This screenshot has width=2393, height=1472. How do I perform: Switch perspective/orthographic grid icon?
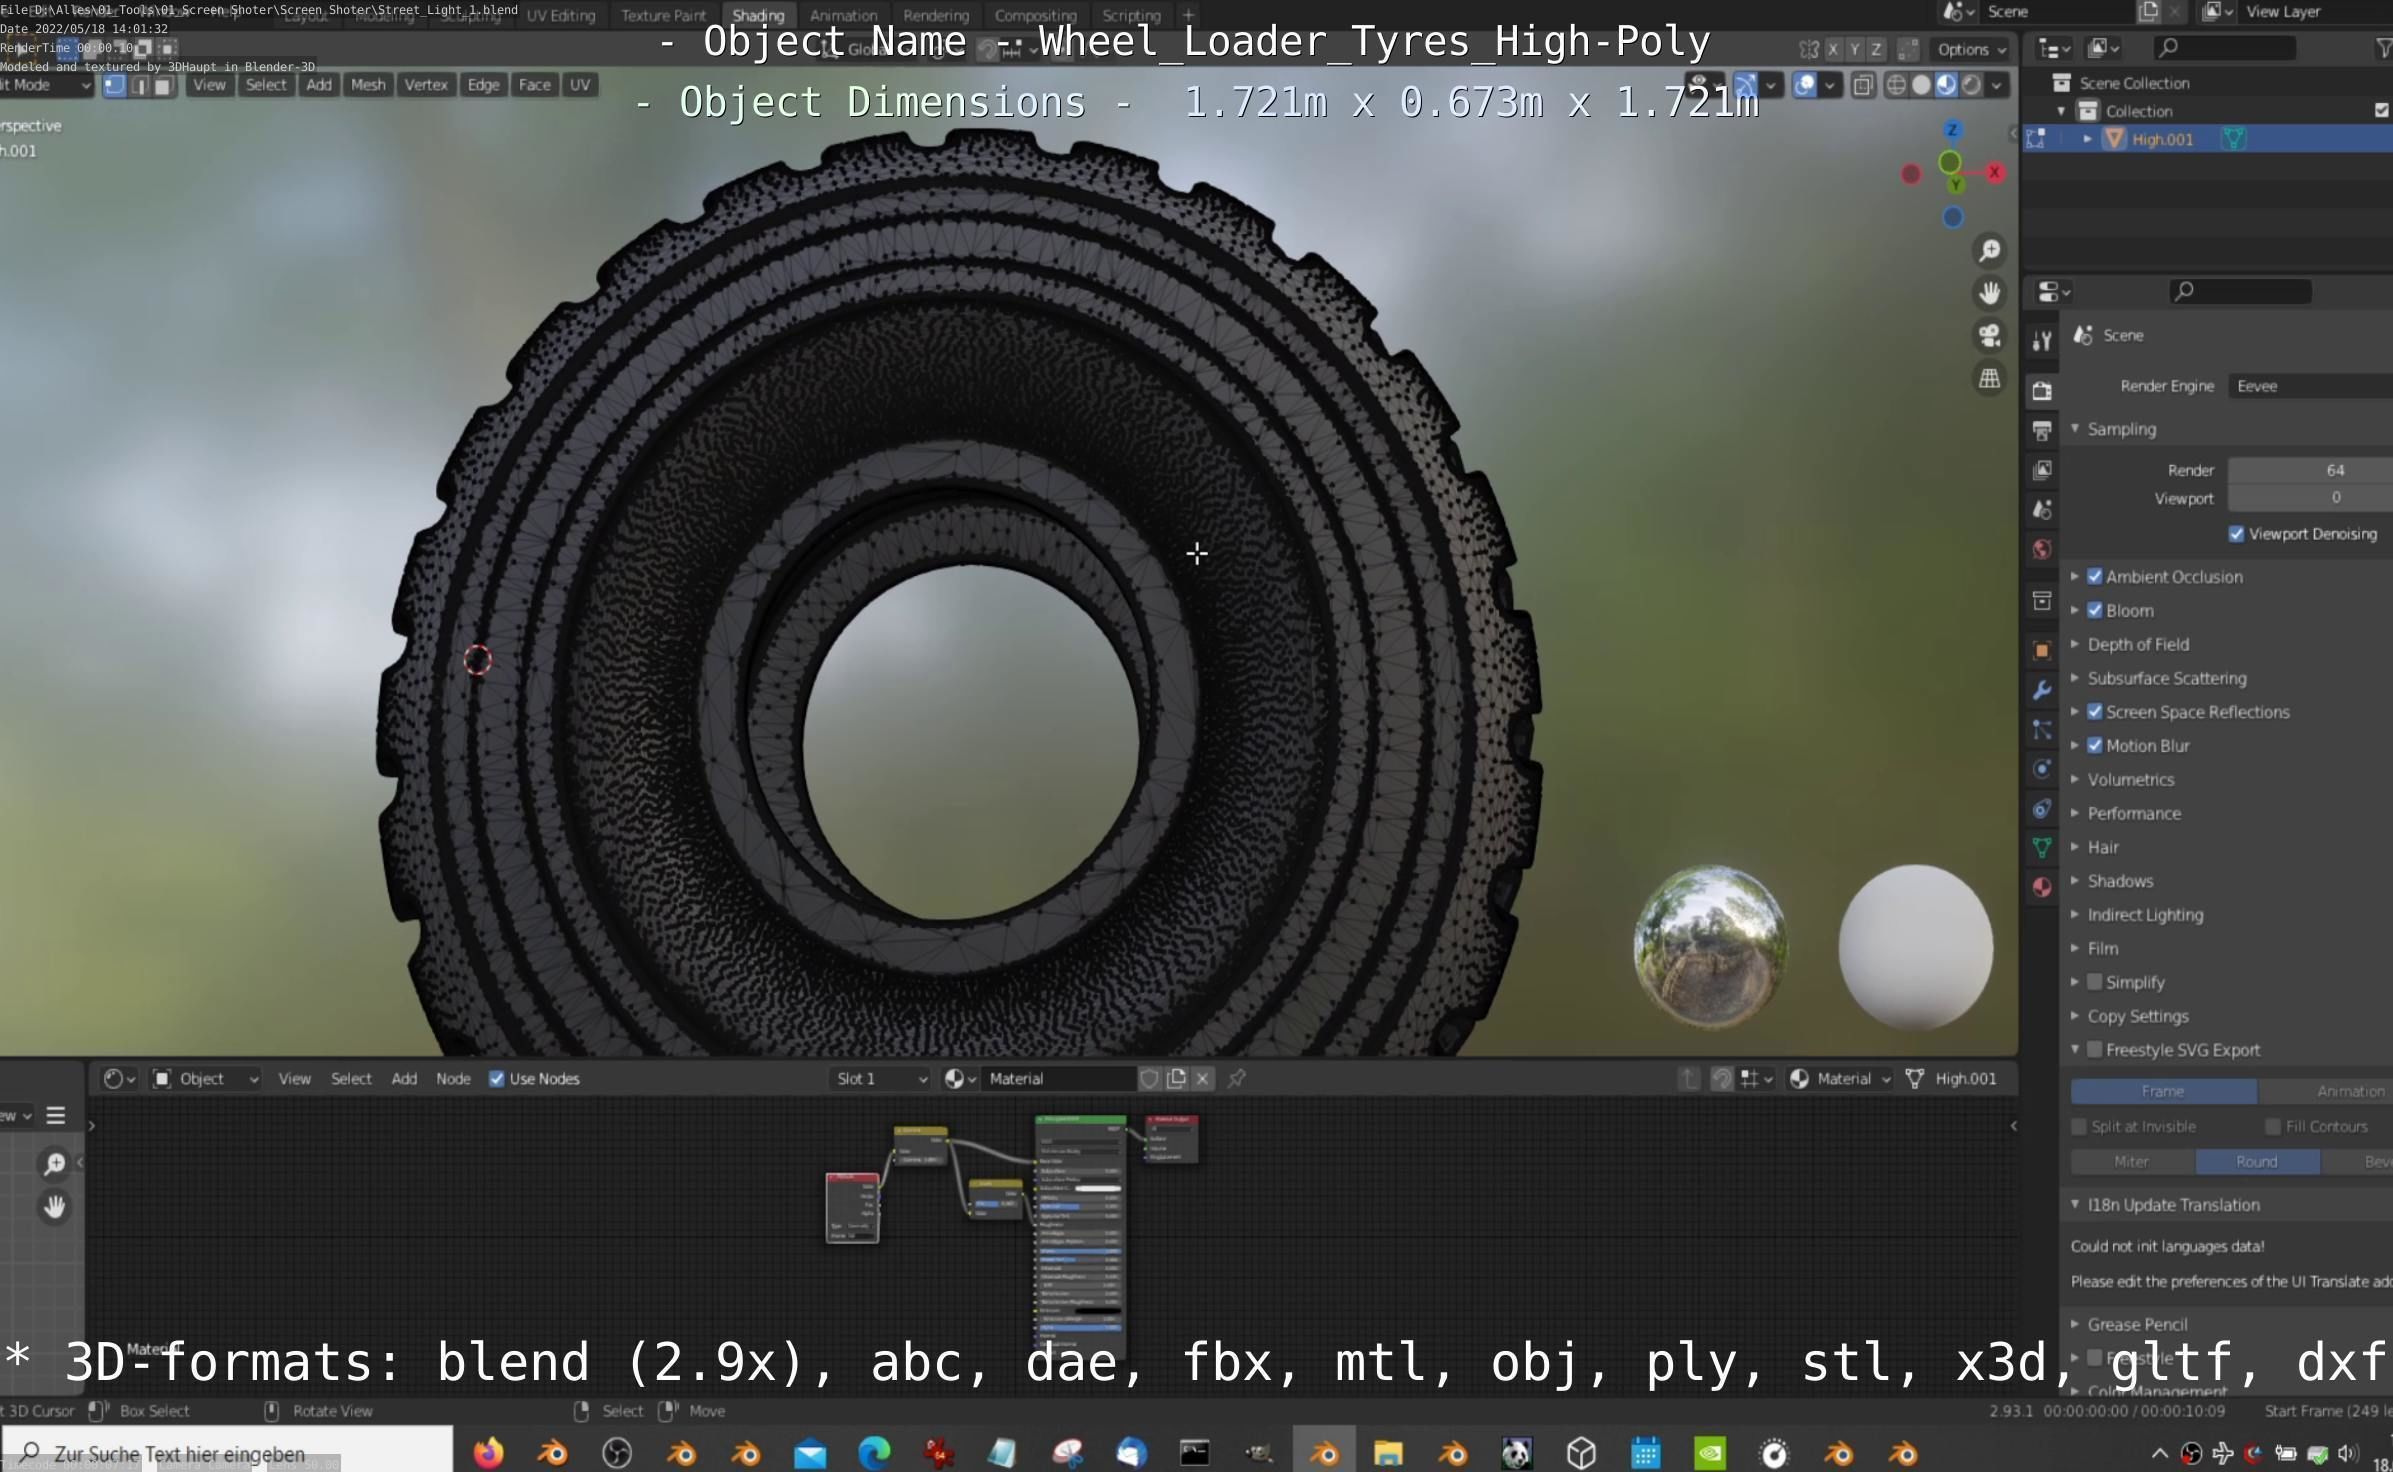pos(1989,379)
